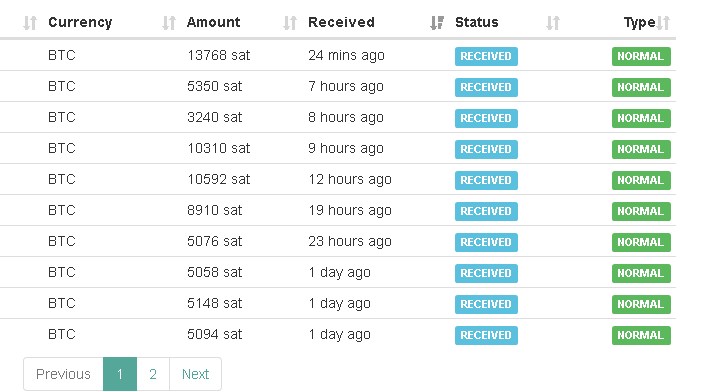Select the 10592 sat amount cell
The image size is (712, 392).
pos(219,179)
